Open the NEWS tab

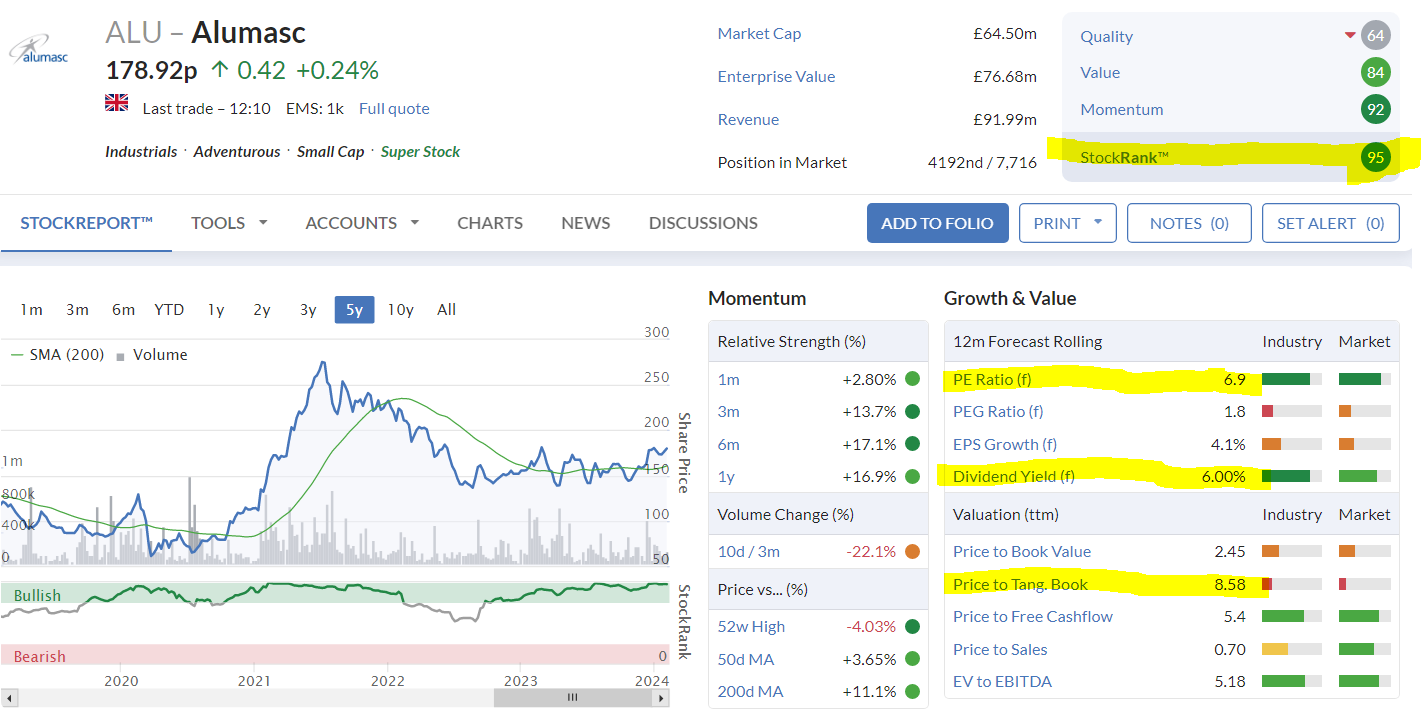(x=586, y=223)
